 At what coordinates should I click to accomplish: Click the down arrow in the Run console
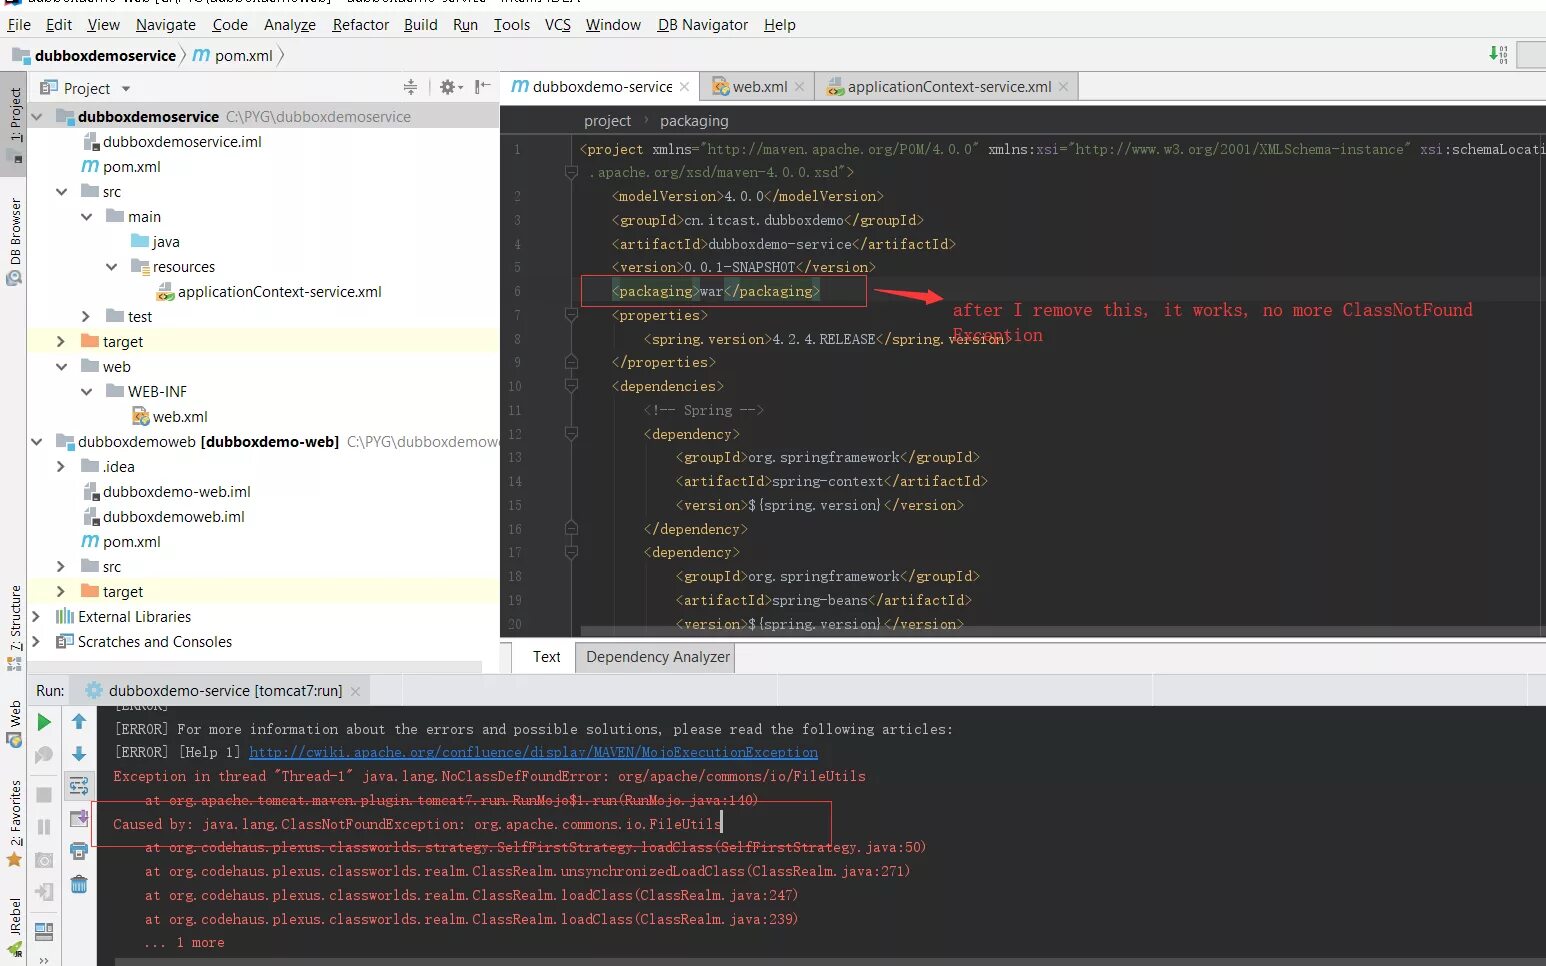[79, 754]
